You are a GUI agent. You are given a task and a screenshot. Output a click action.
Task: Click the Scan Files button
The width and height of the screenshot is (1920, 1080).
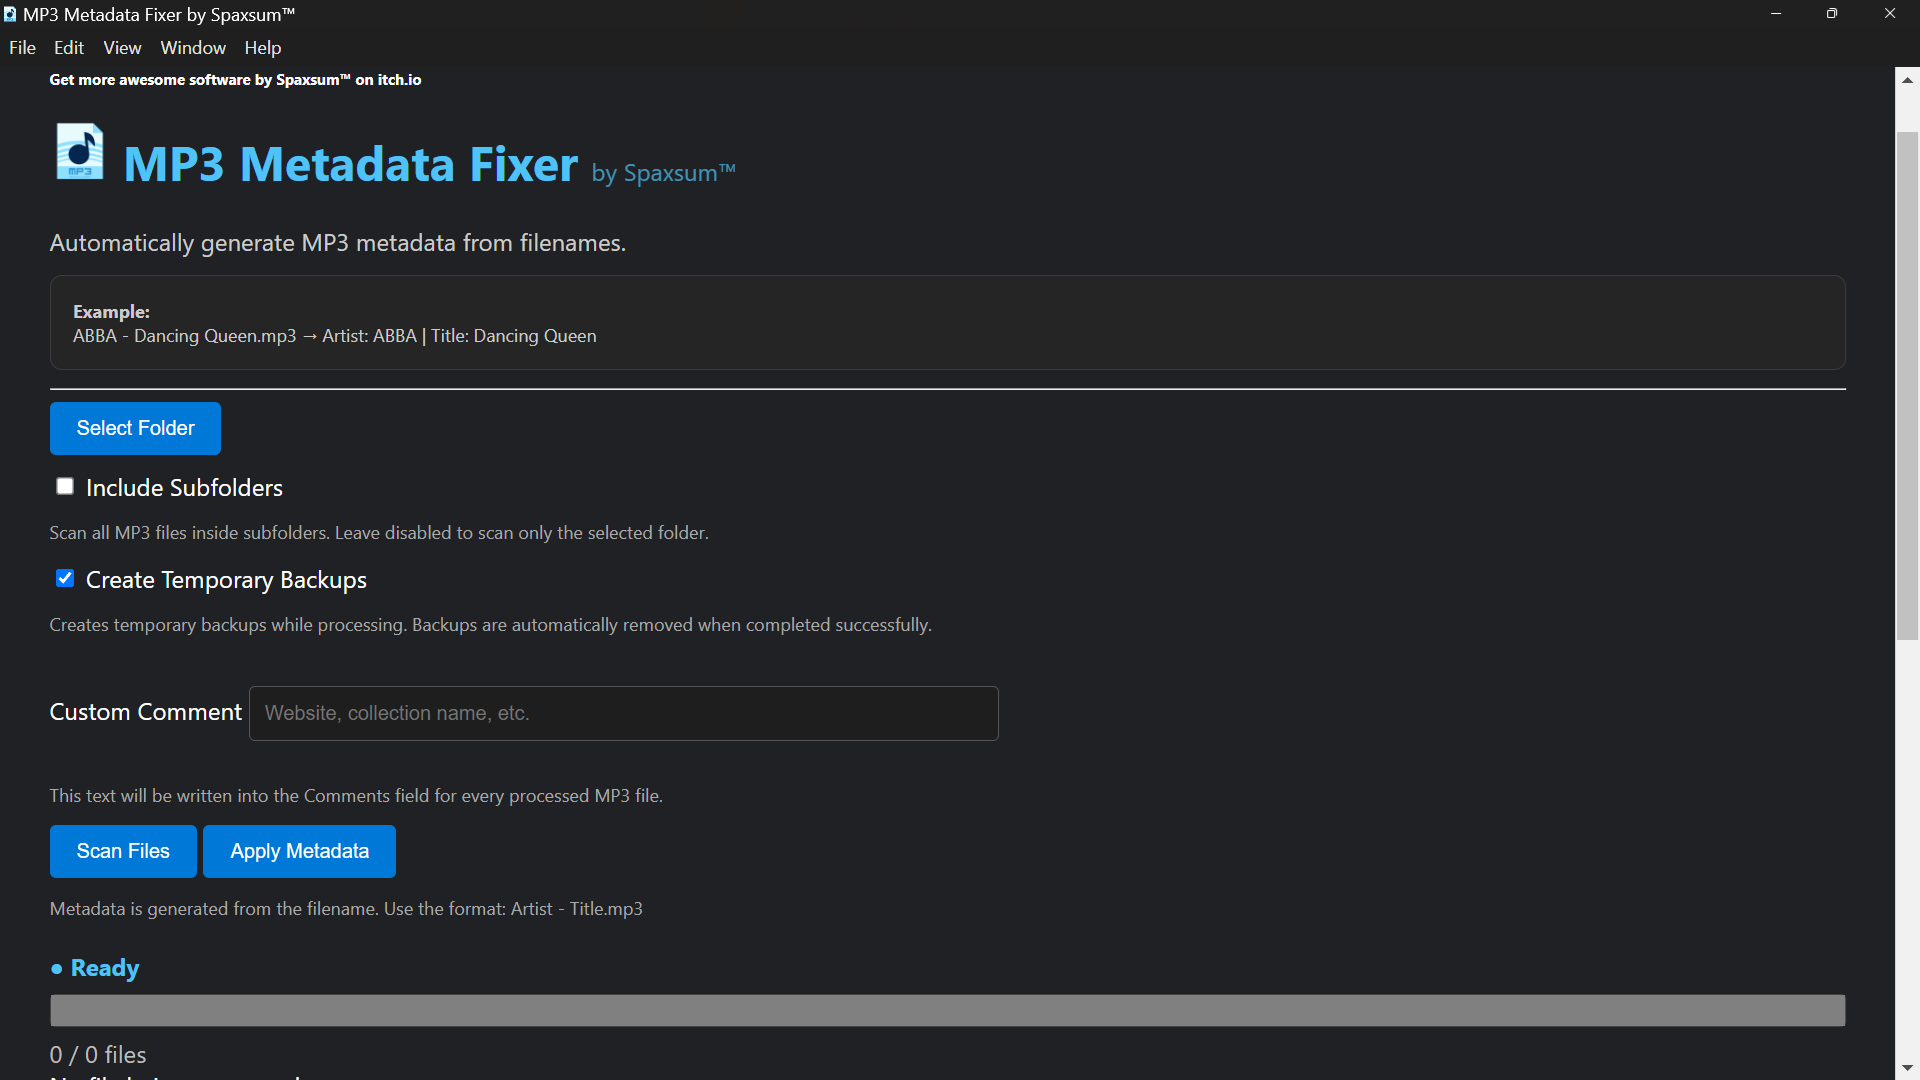[x=123, y=851]
